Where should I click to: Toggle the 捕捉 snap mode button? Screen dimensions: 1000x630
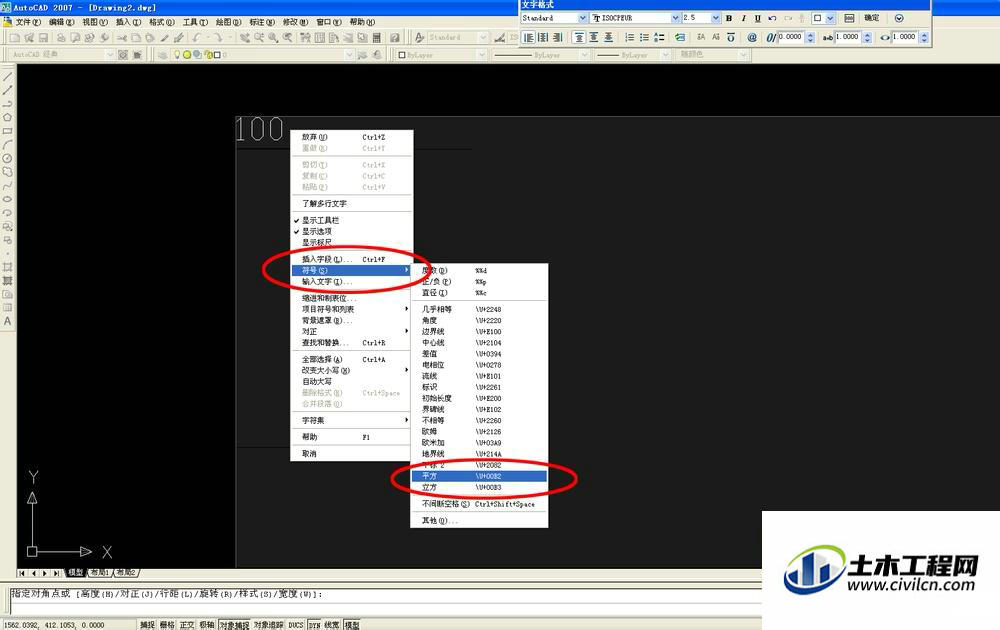pyautogui.click(x=147, y=625)
